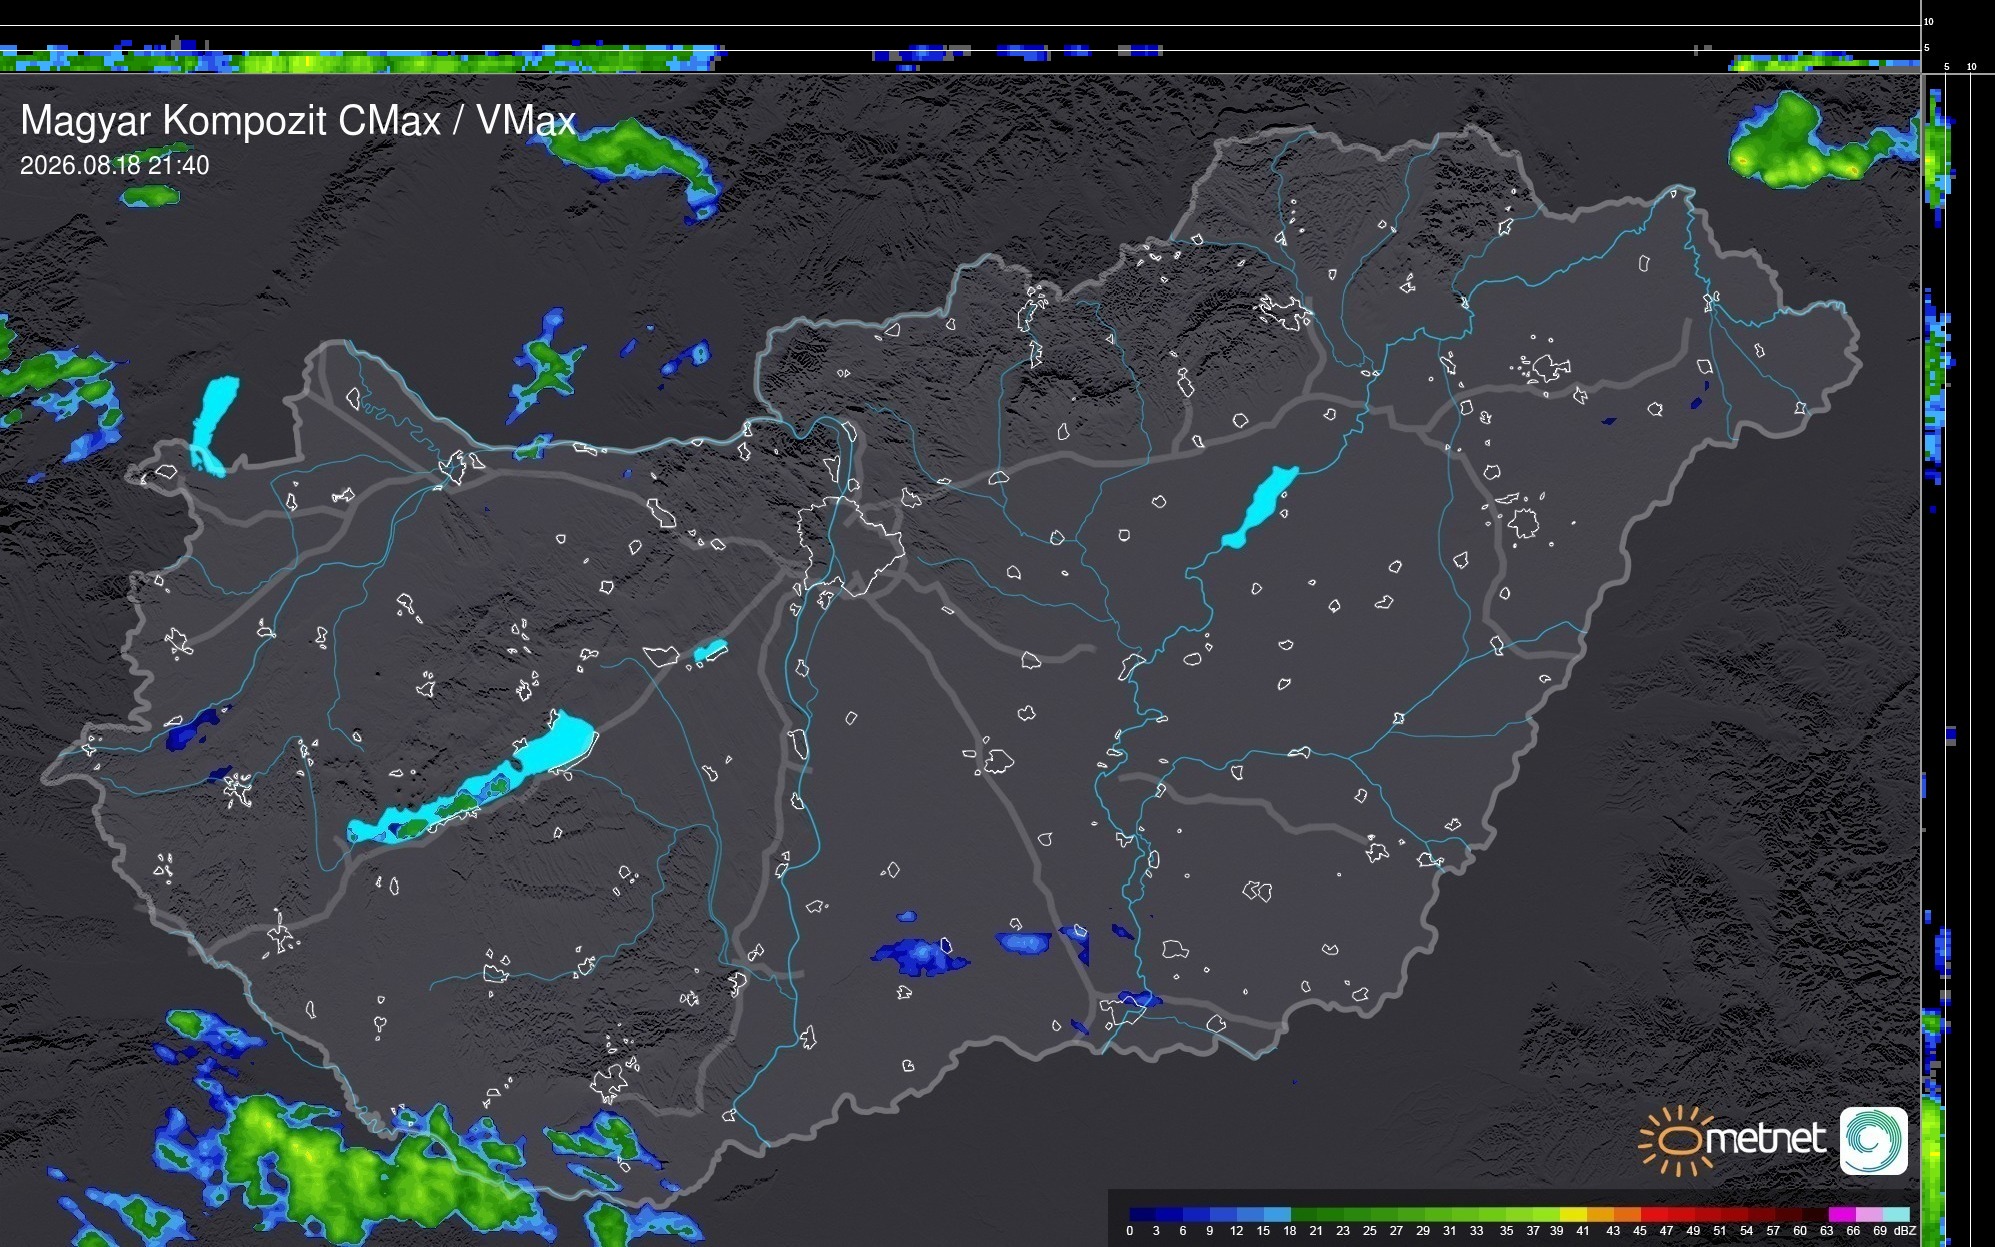Choose the '37' scale label

pyautogui.click(x=1533, y=1231)
